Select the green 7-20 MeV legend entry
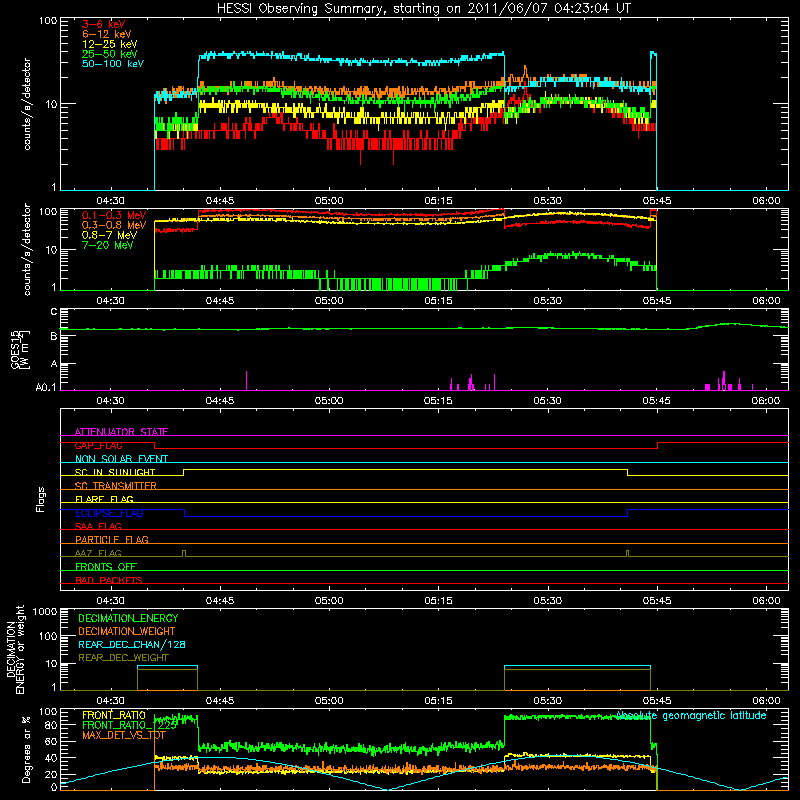The image size is (800, 800). click(107, 245)
